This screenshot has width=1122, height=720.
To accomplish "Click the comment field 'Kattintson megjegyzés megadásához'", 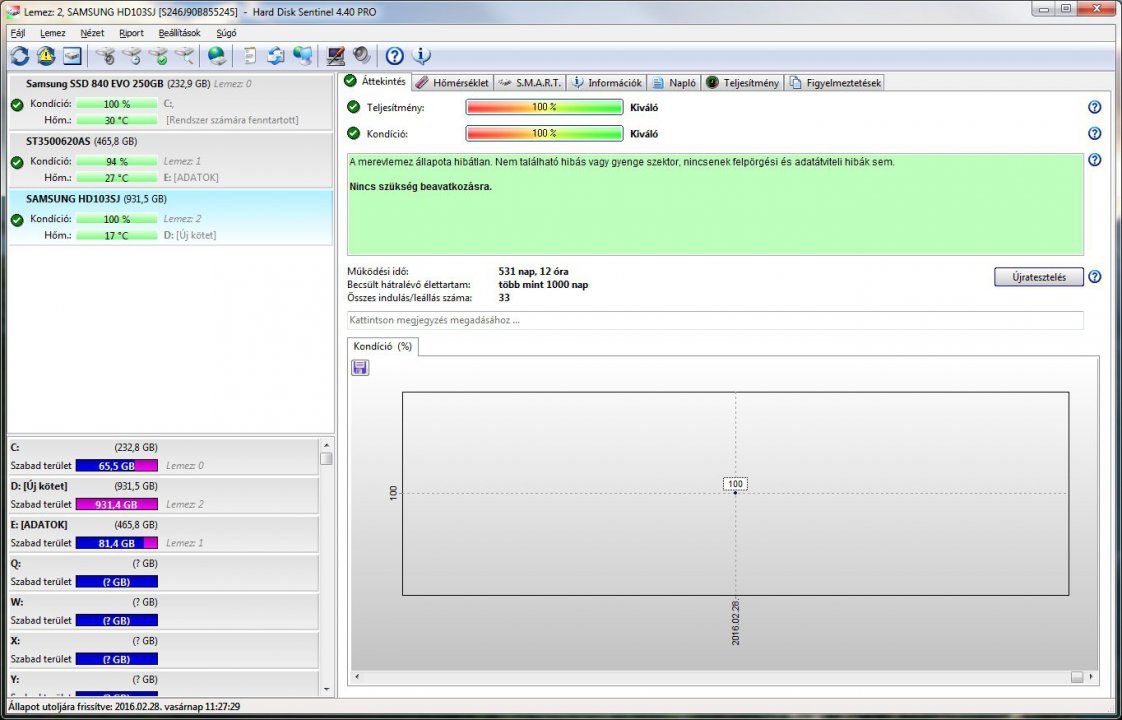I will (716, 321).
